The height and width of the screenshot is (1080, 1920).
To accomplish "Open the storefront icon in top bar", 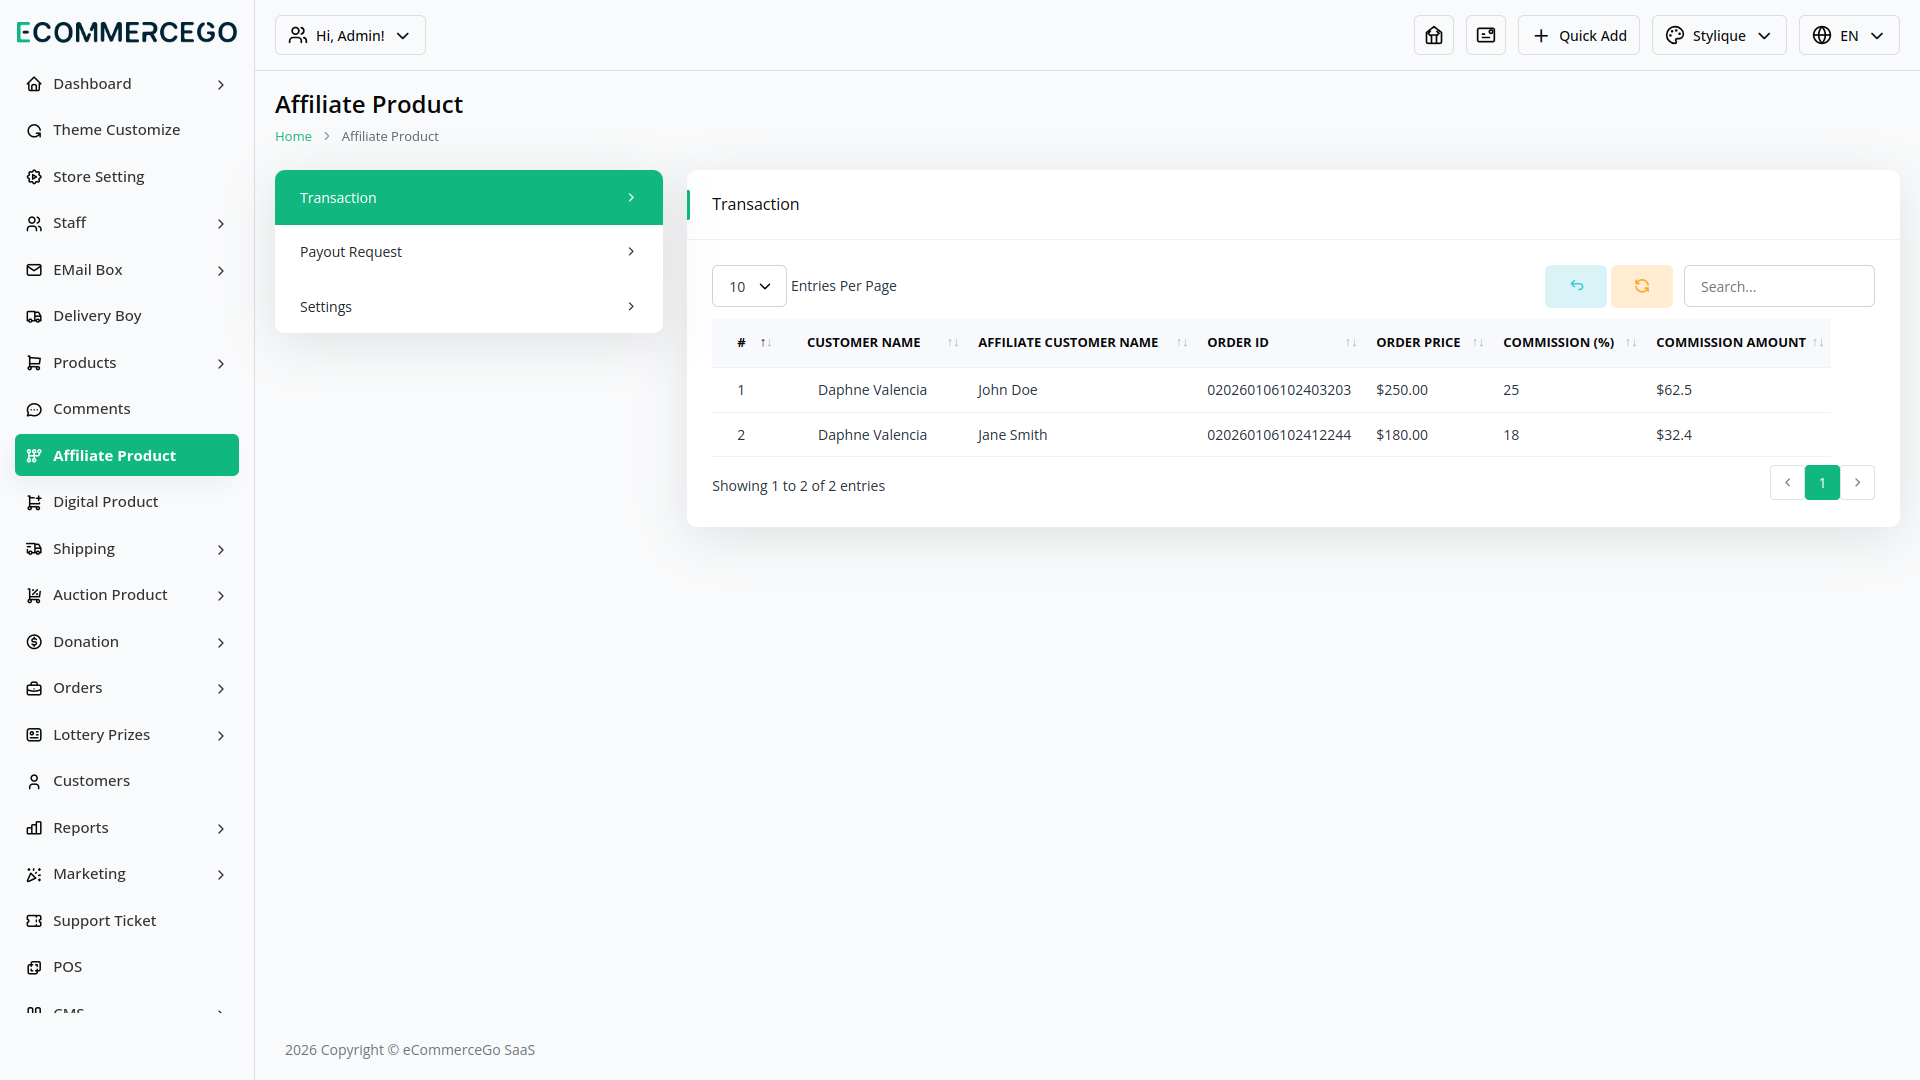I will pyautogui.click(x=1434, y=35).
